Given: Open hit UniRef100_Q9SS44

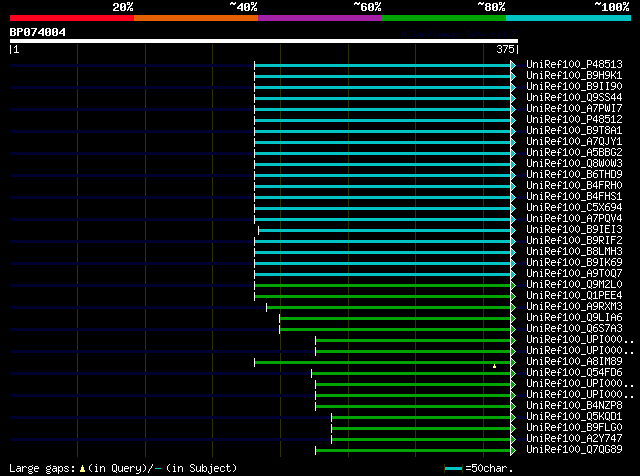Looking at the screenshot, I should coord(574,98).
